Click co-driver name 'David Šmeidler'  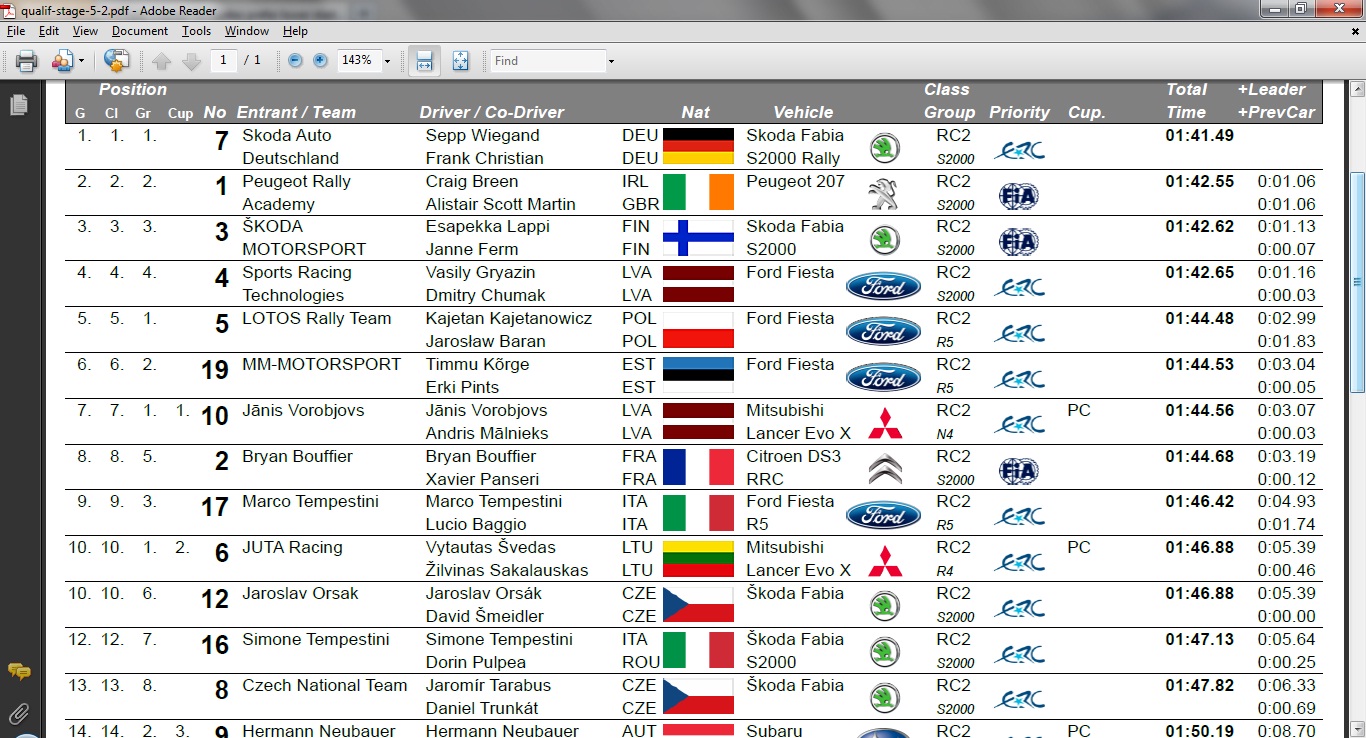coord(485,616)
